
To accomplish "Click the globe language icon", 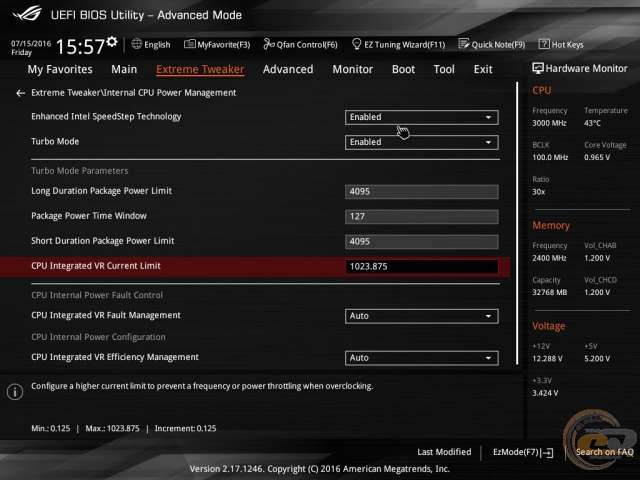I will click(137, 44).
